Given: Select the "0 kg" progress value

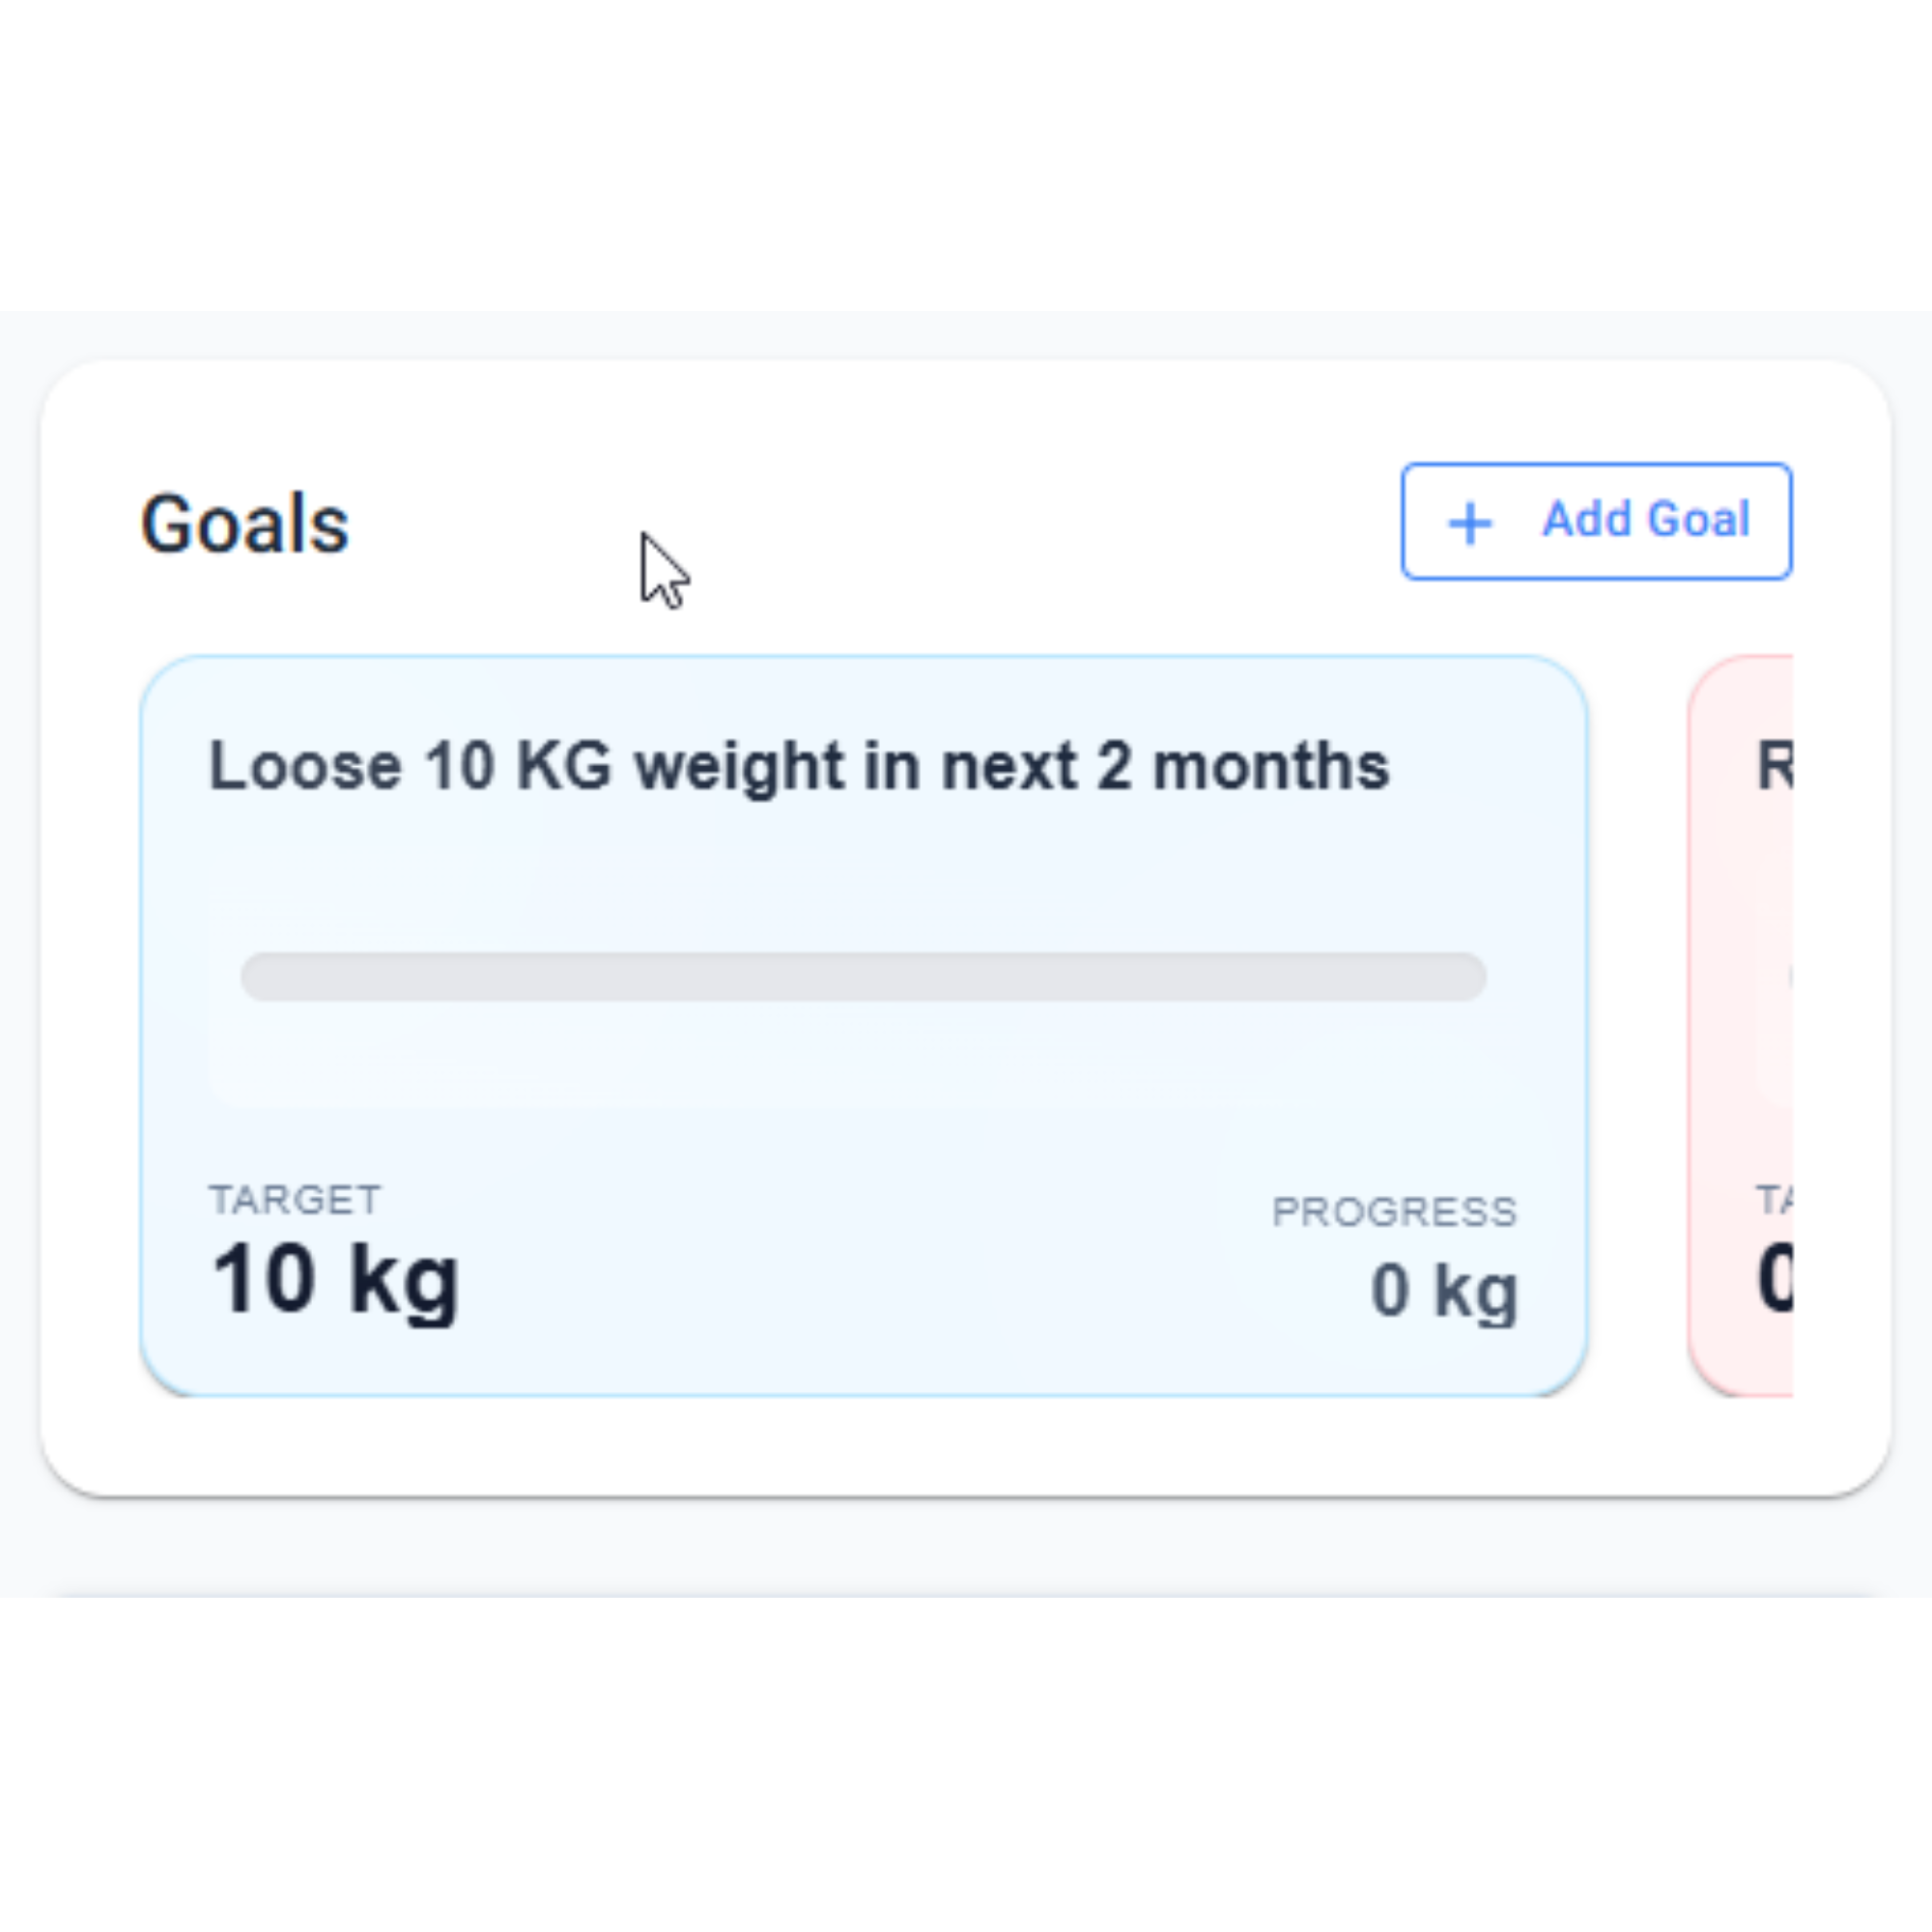Looking at the screenshot, I should pyautogui.click(x=1444, y=1290).
